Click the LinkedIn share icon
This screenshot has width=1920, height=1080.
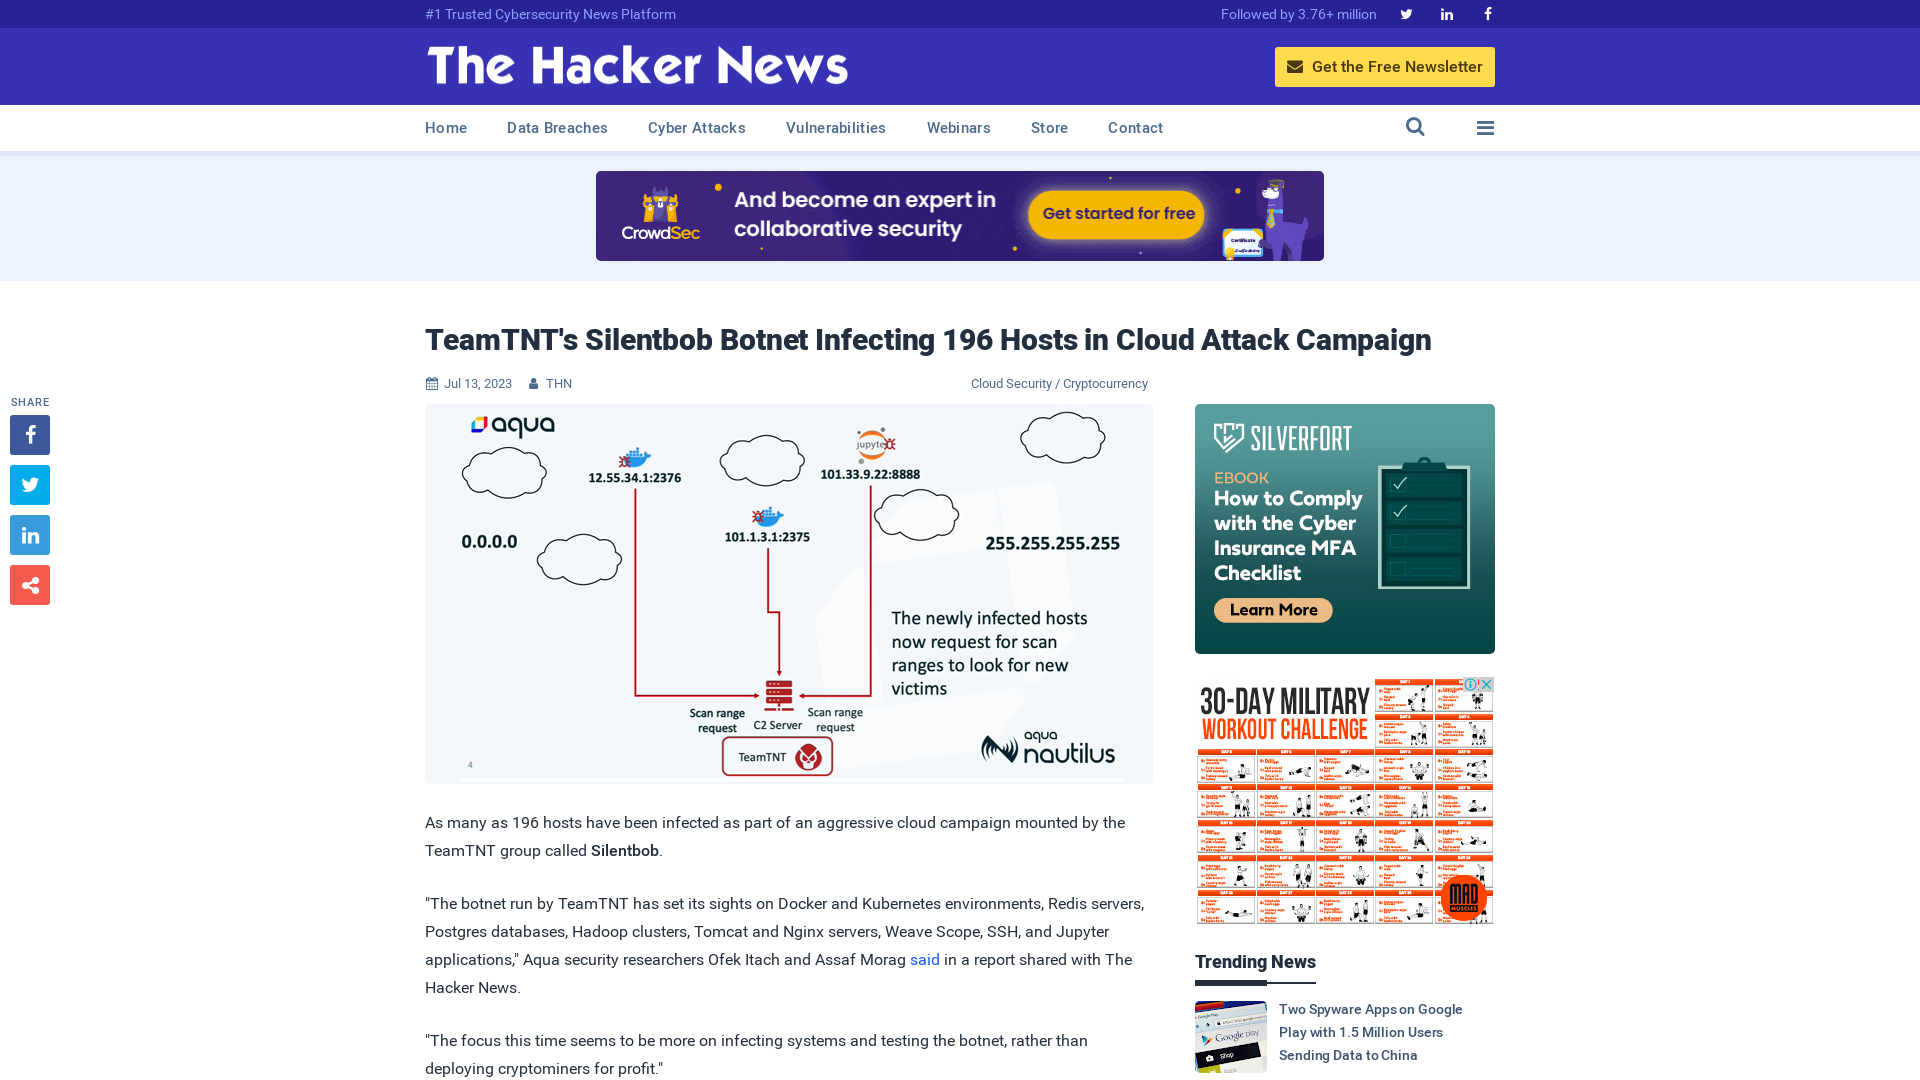click(29, 534)
